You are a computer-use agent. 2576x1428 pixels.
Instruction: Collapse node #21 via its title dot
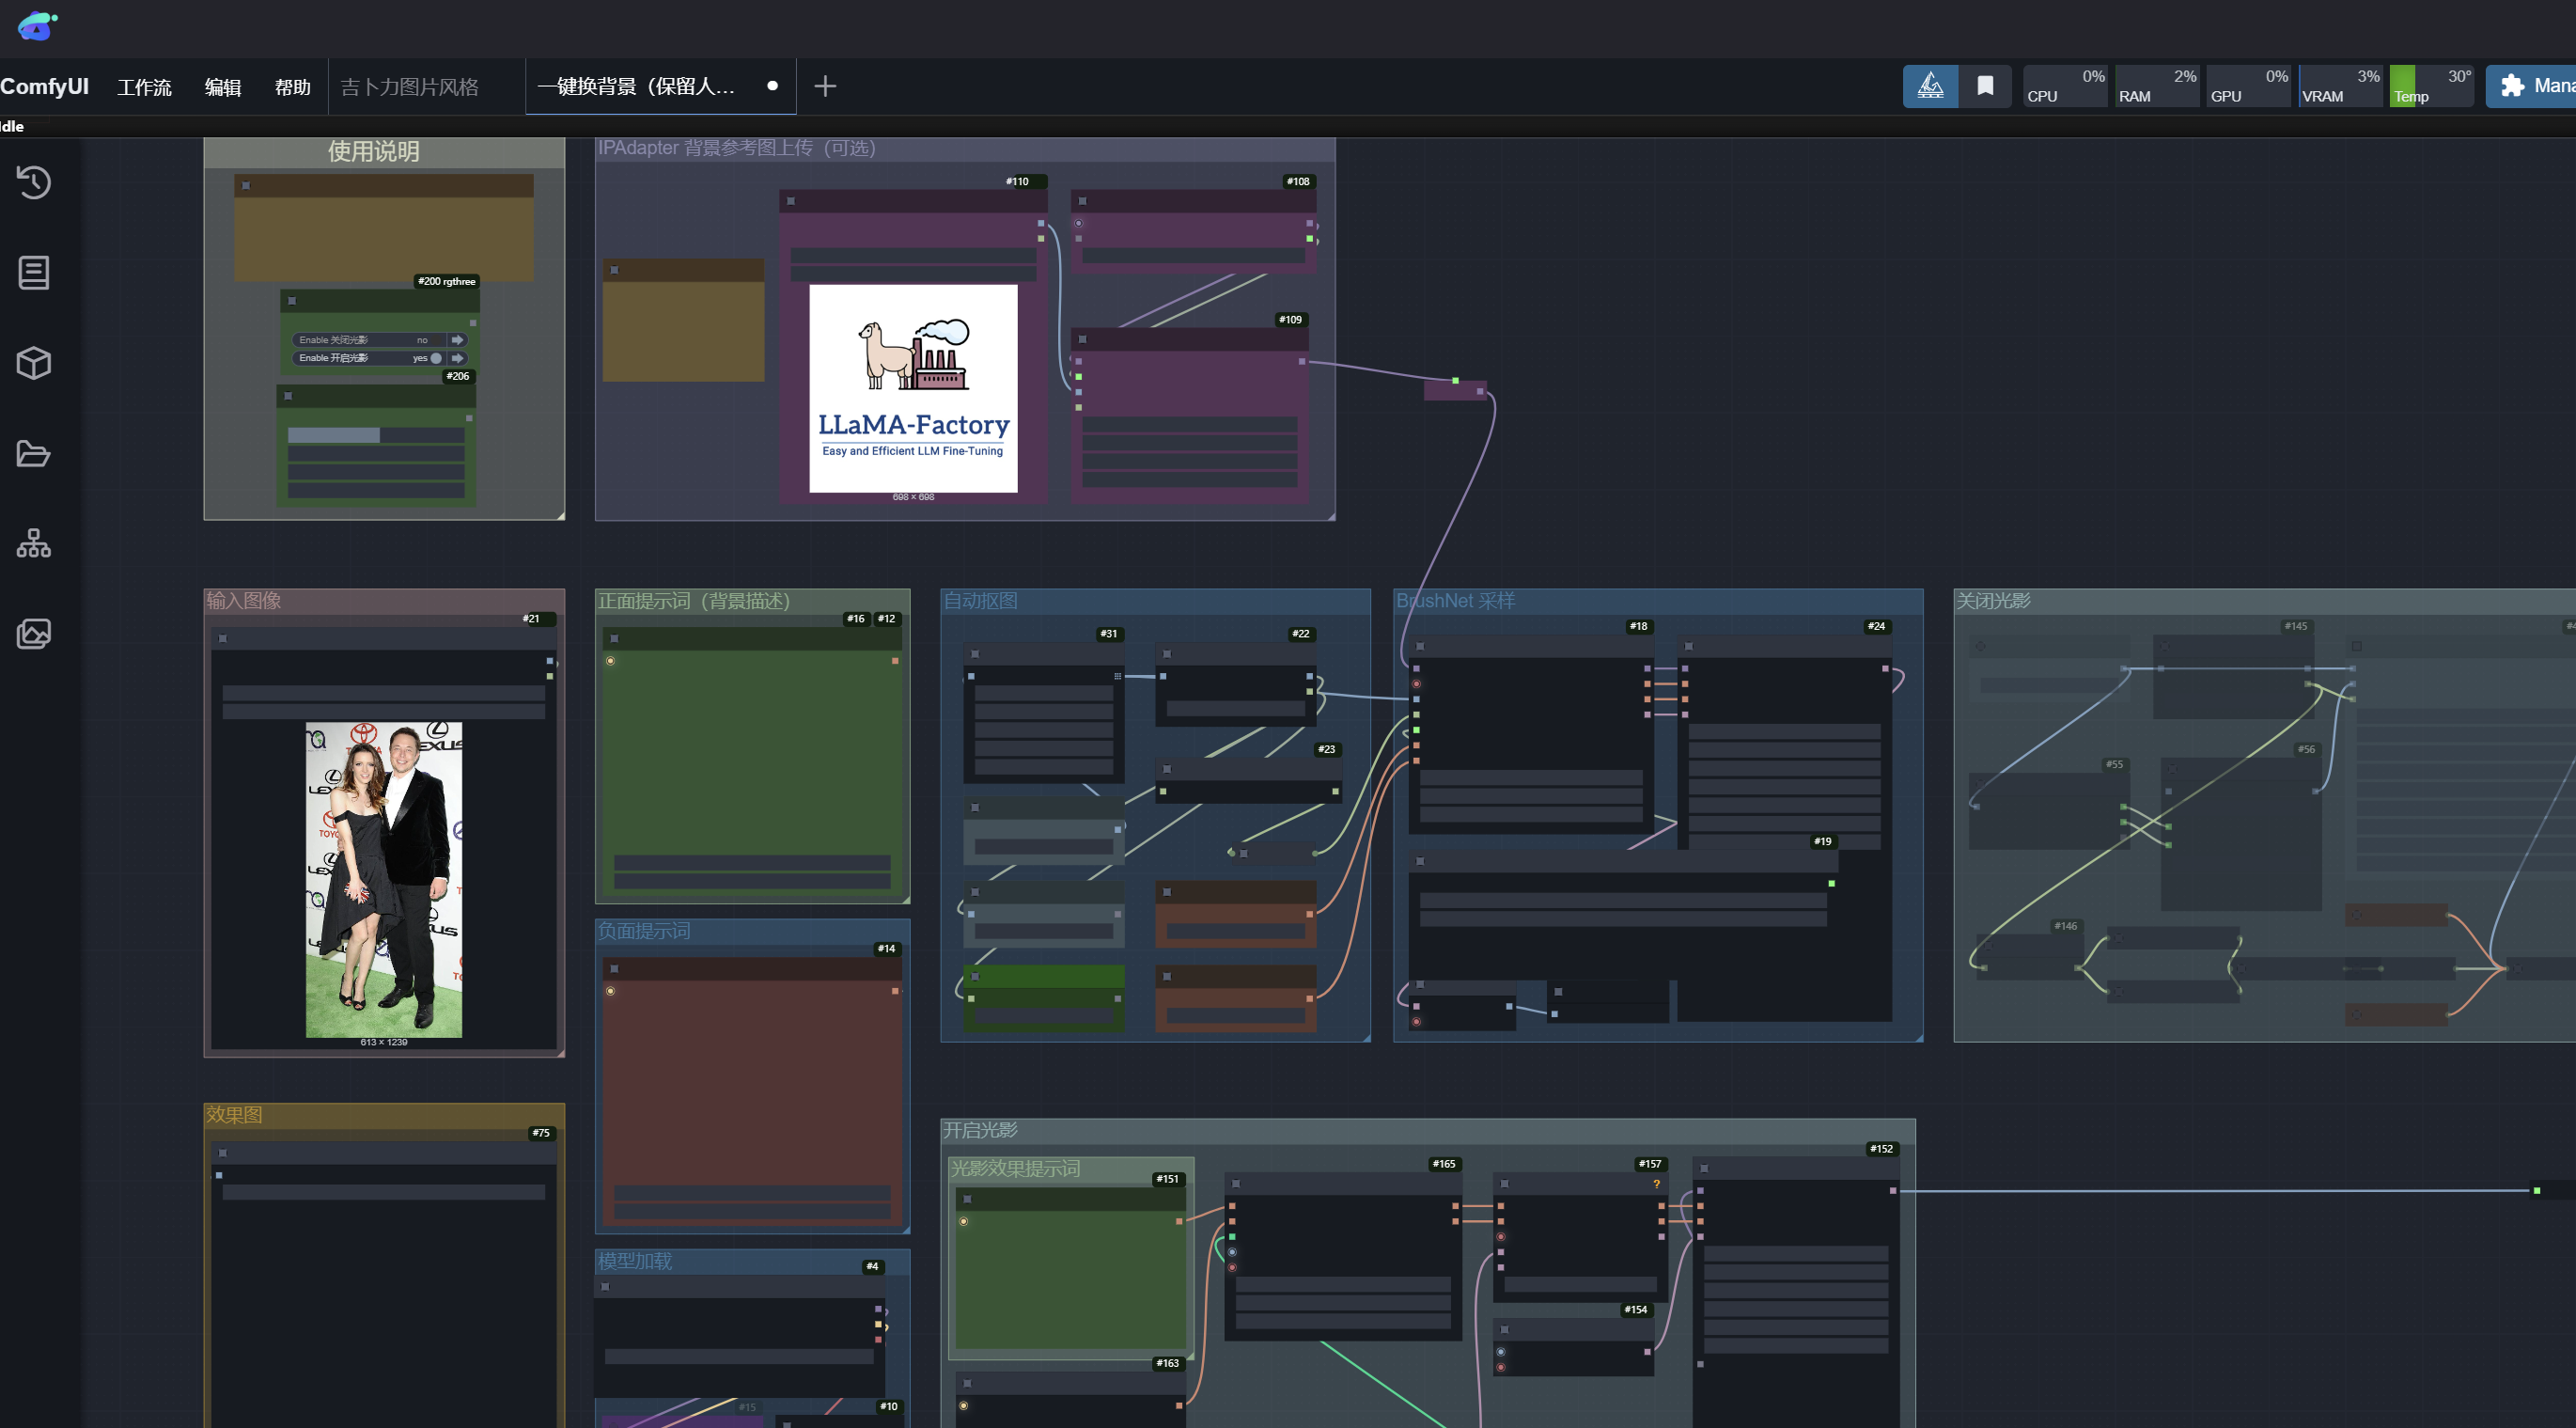(222, 638)
